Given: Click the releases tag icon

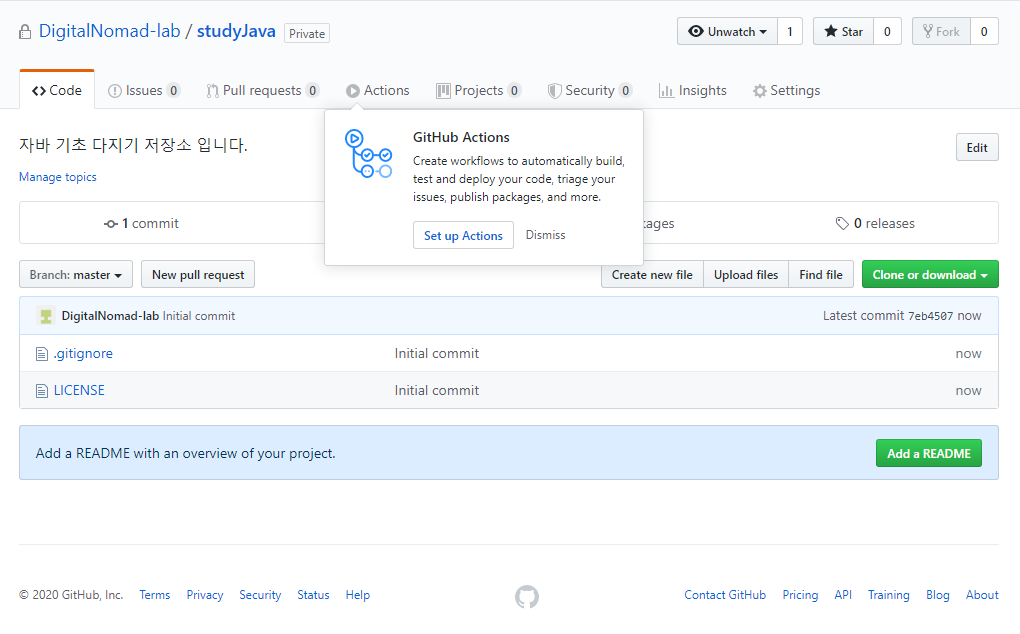Looking at the screenshot, I should [842, 224].
